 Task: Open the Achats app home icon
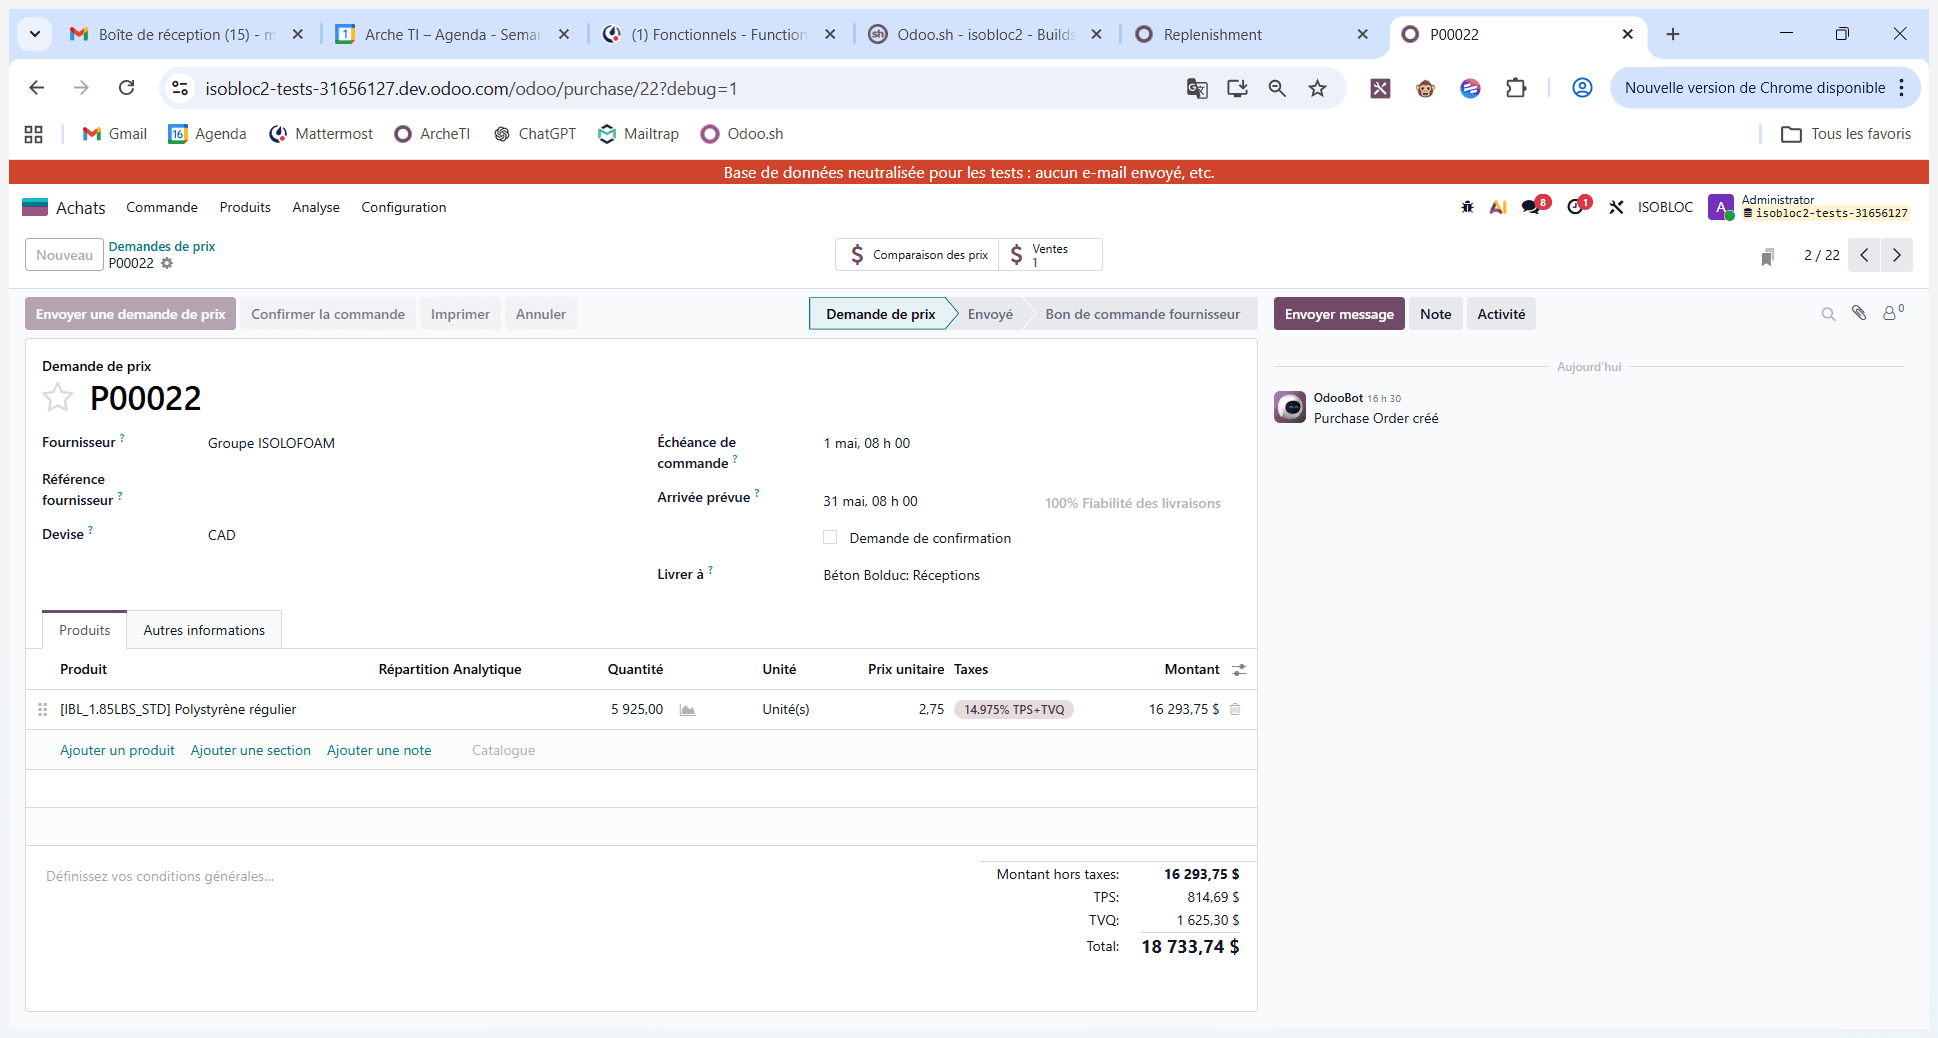point(35,207)
